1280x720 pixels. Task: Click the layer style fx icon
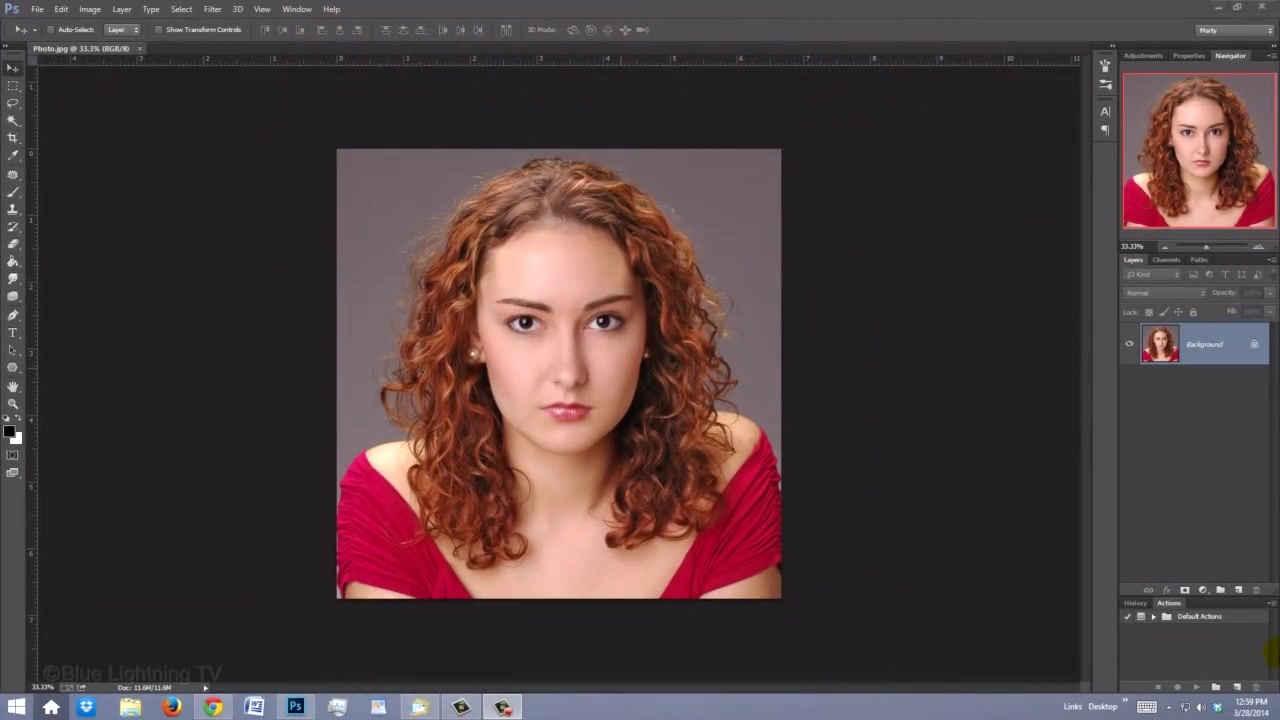pyautogui.click(x=1166, y=590)
